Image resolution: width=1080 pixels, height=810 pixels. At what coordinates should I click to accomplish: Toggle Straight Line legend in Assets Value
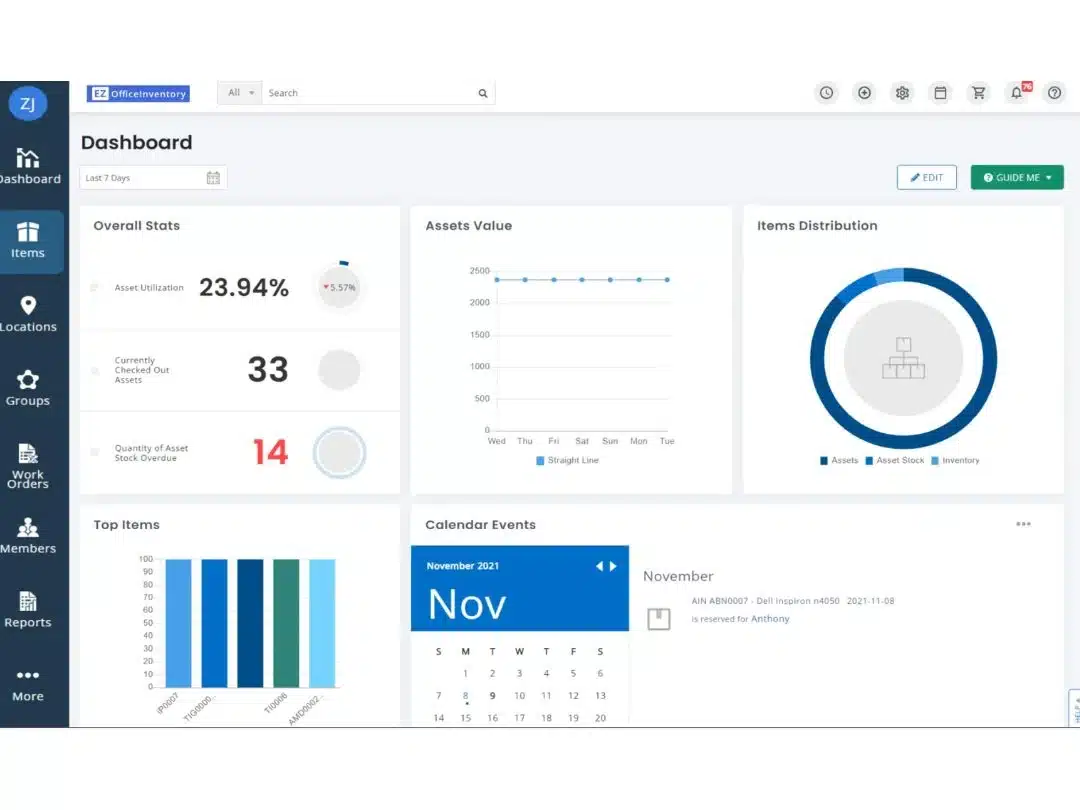point(567,461)
